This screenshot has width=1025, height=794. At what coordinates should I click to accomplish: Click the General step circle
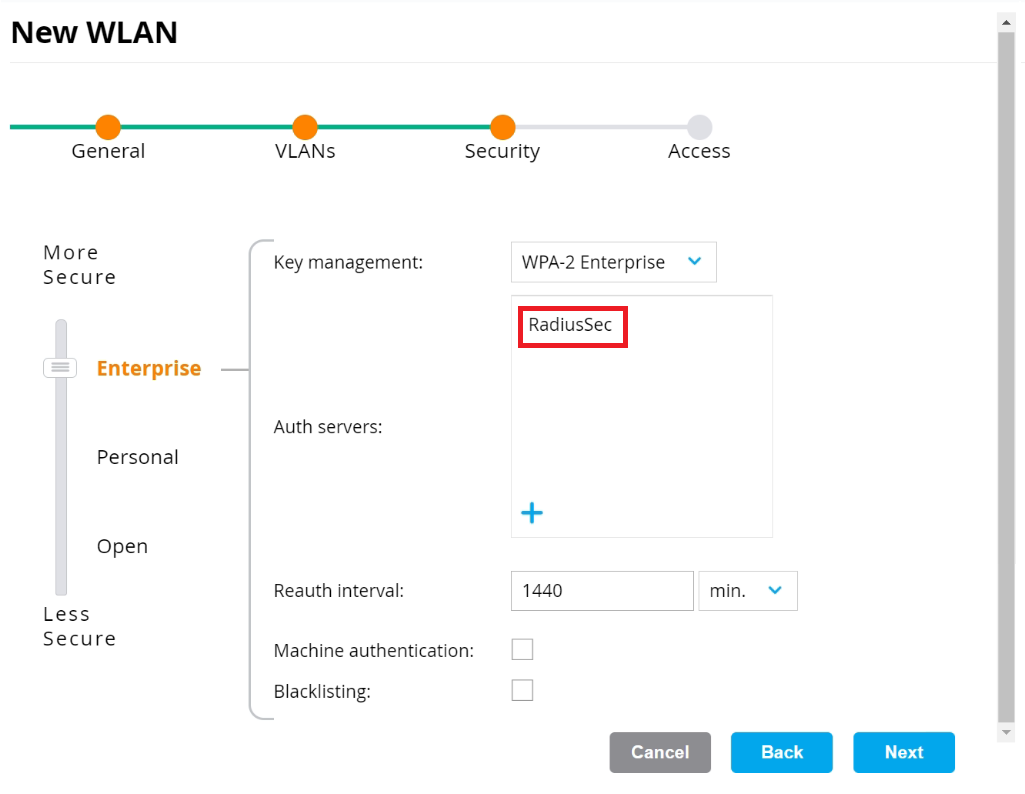tap(108, 127)
